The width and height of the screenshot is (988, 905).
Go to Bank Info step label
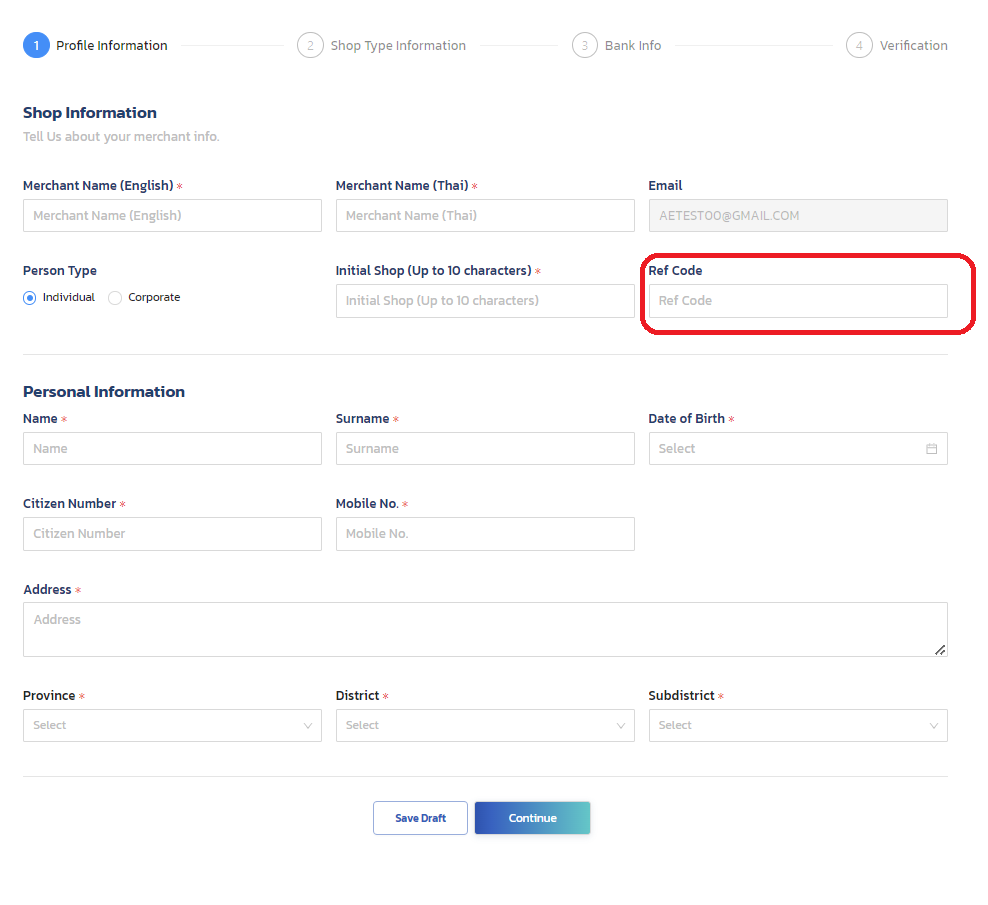pyautogui.click(x=633, y=45)
